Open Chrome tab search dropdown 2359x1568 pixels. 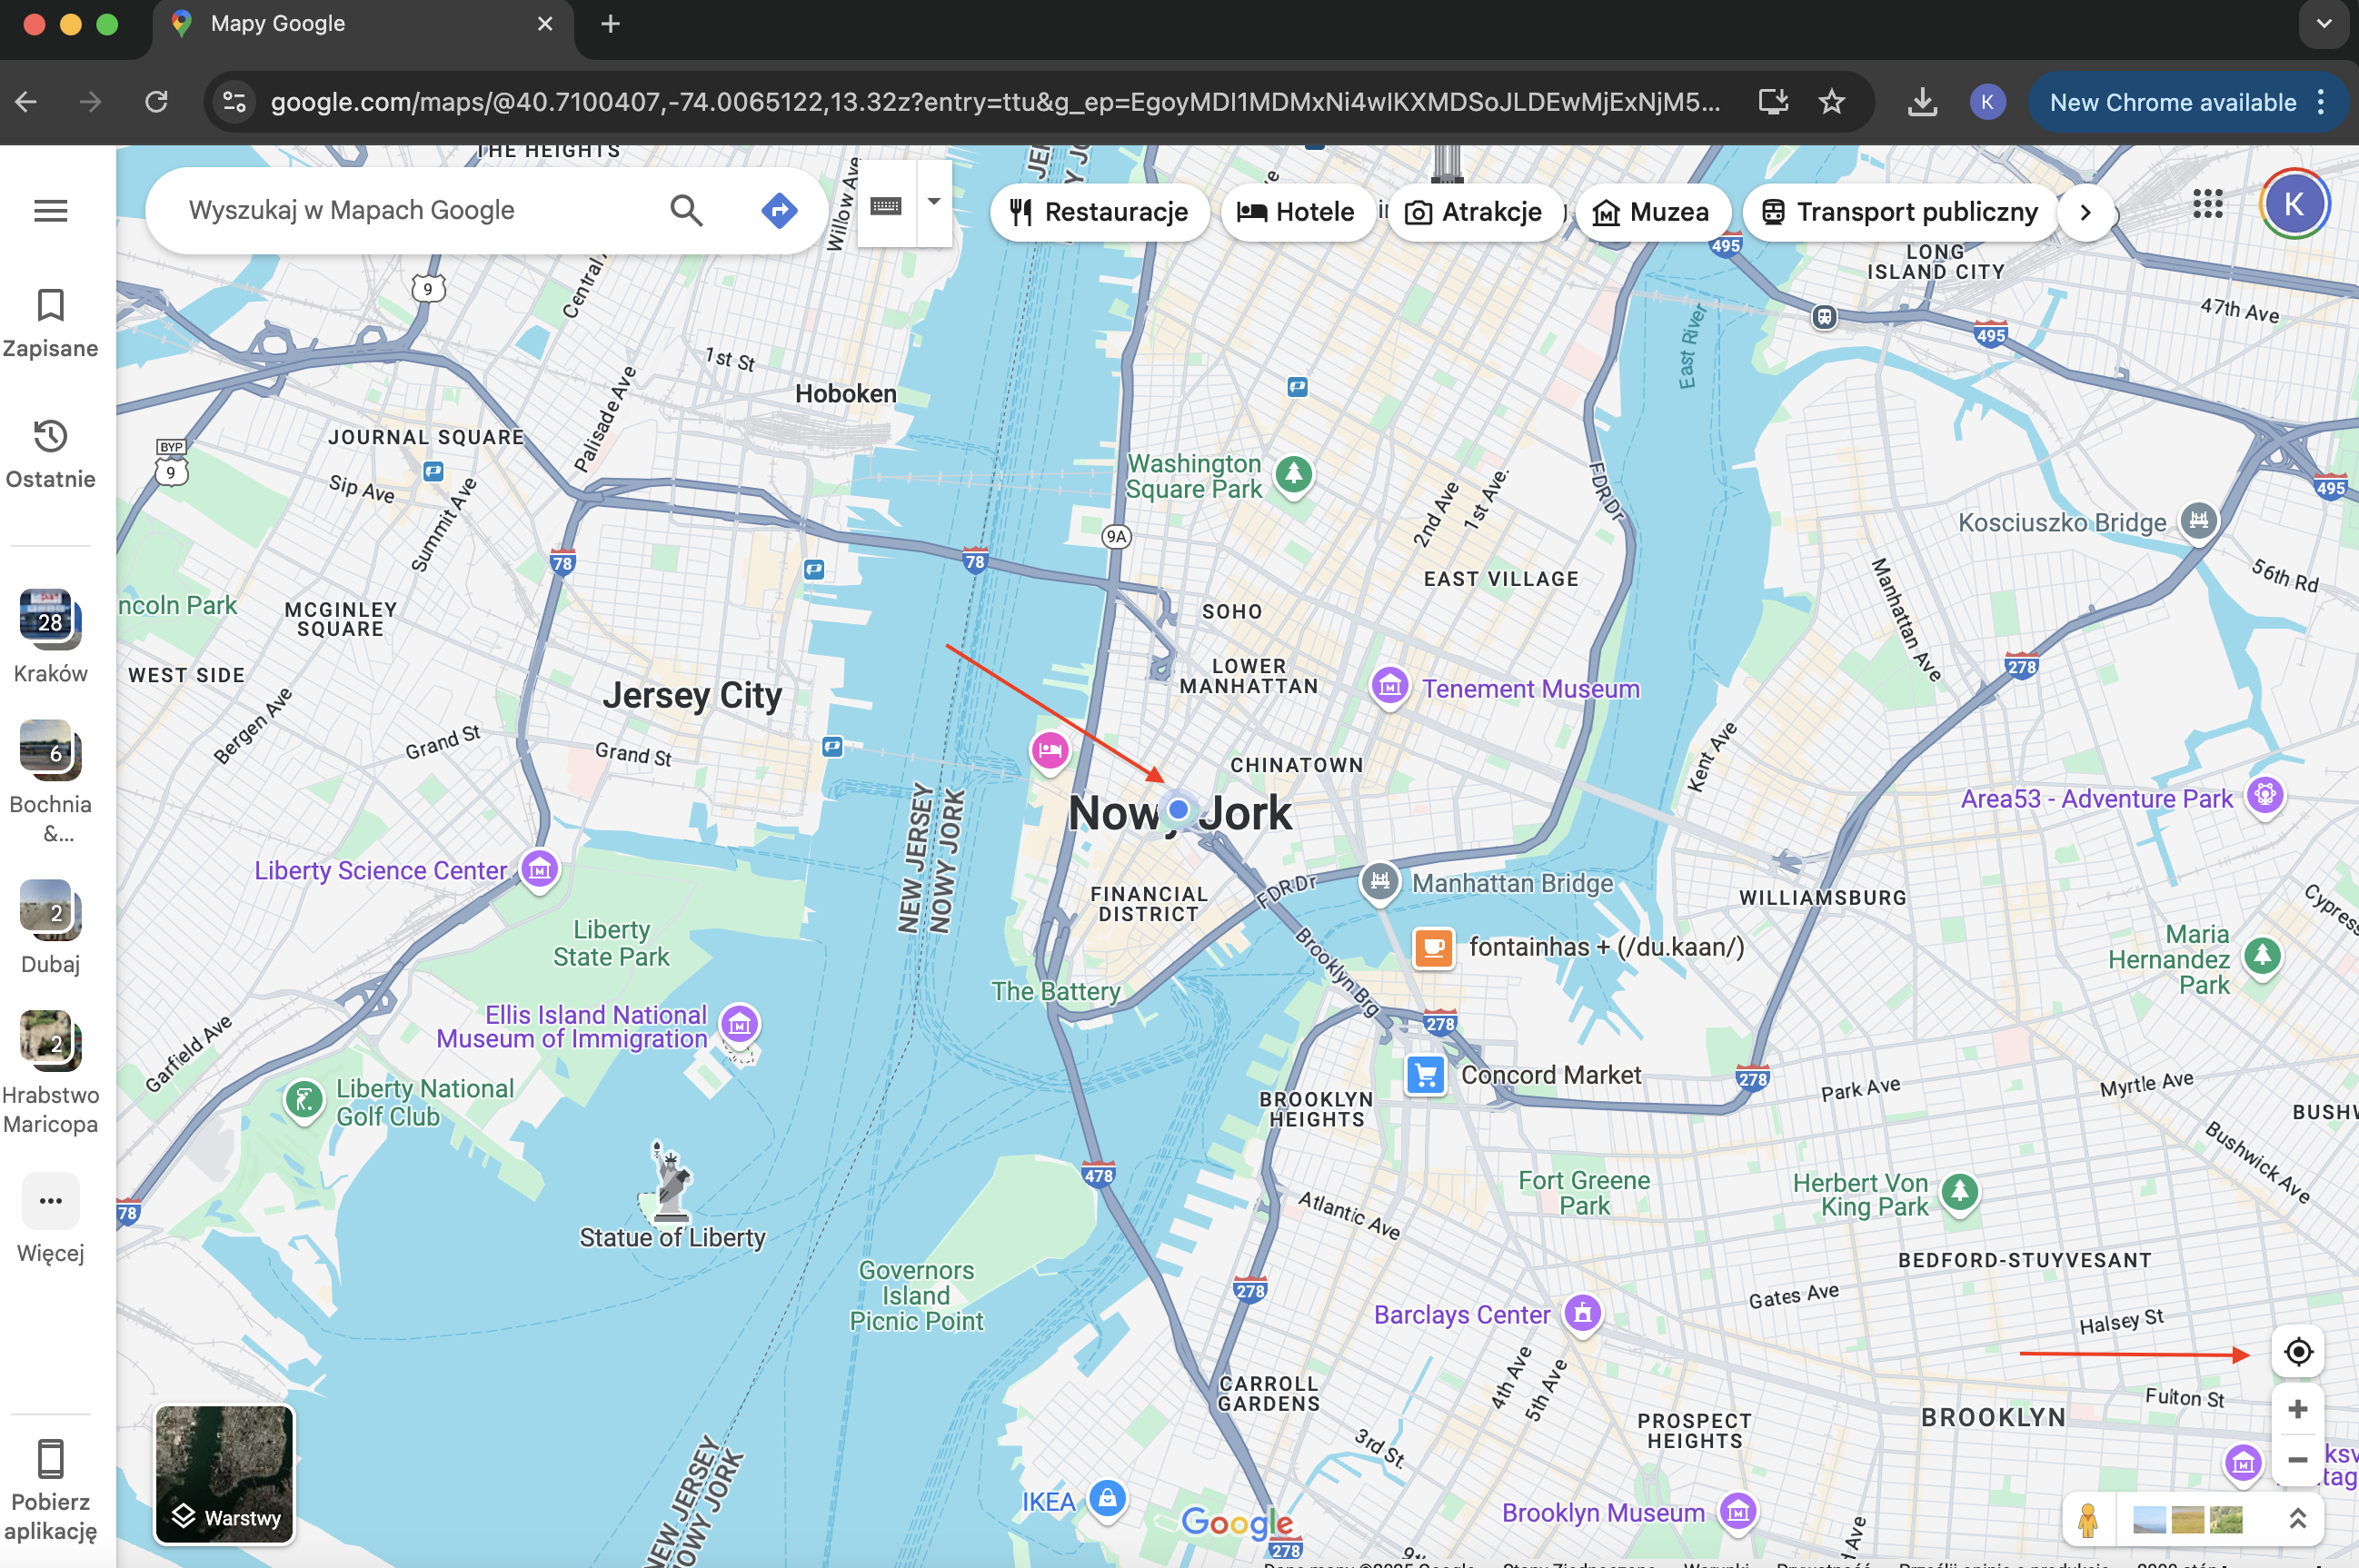(x=2324, y=24)
